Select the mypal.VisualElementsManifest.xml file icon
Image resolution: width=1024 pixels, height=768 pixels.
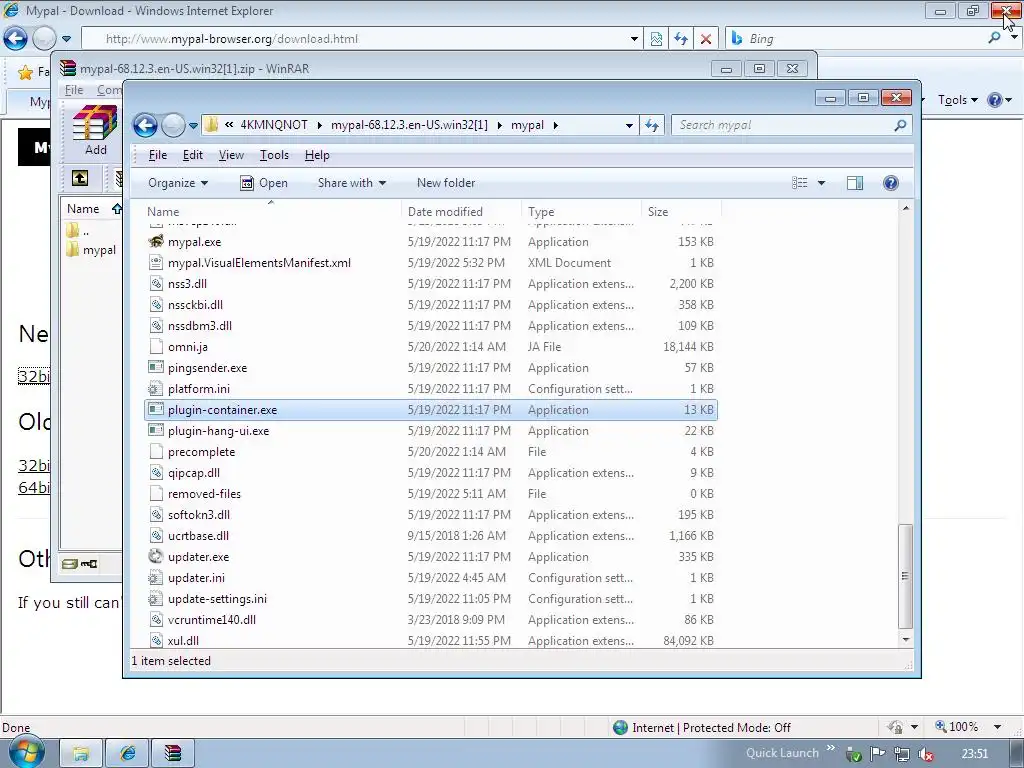(x=155, y=263)
